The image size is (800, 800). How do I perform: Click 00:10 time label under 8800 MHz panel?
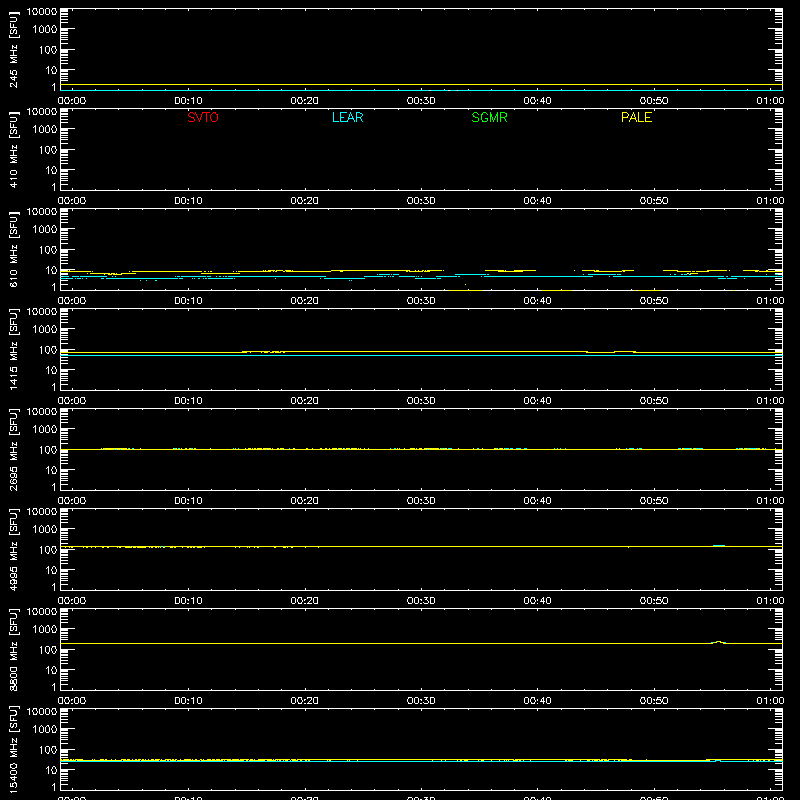188,701
